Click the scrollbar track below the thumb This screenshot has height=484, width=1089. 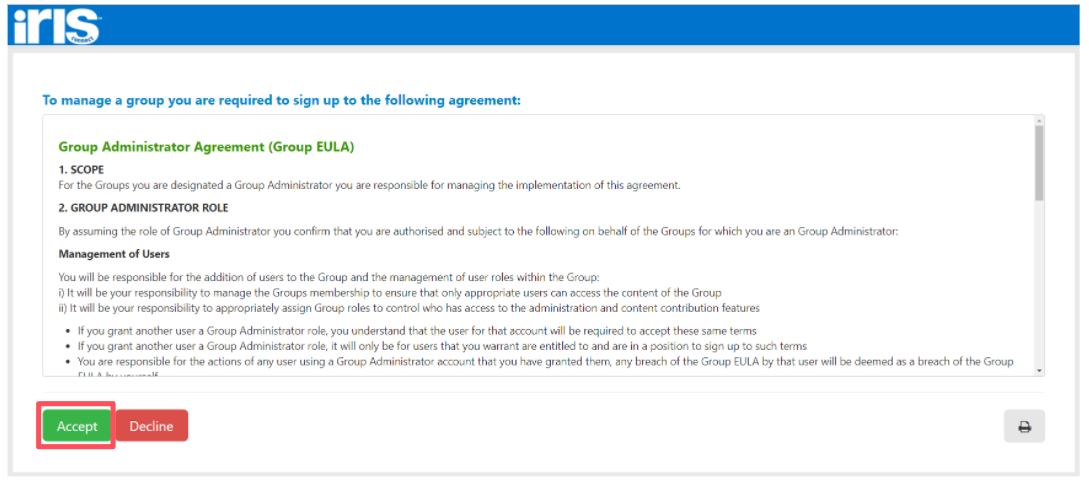click(x=1039, y=283)
